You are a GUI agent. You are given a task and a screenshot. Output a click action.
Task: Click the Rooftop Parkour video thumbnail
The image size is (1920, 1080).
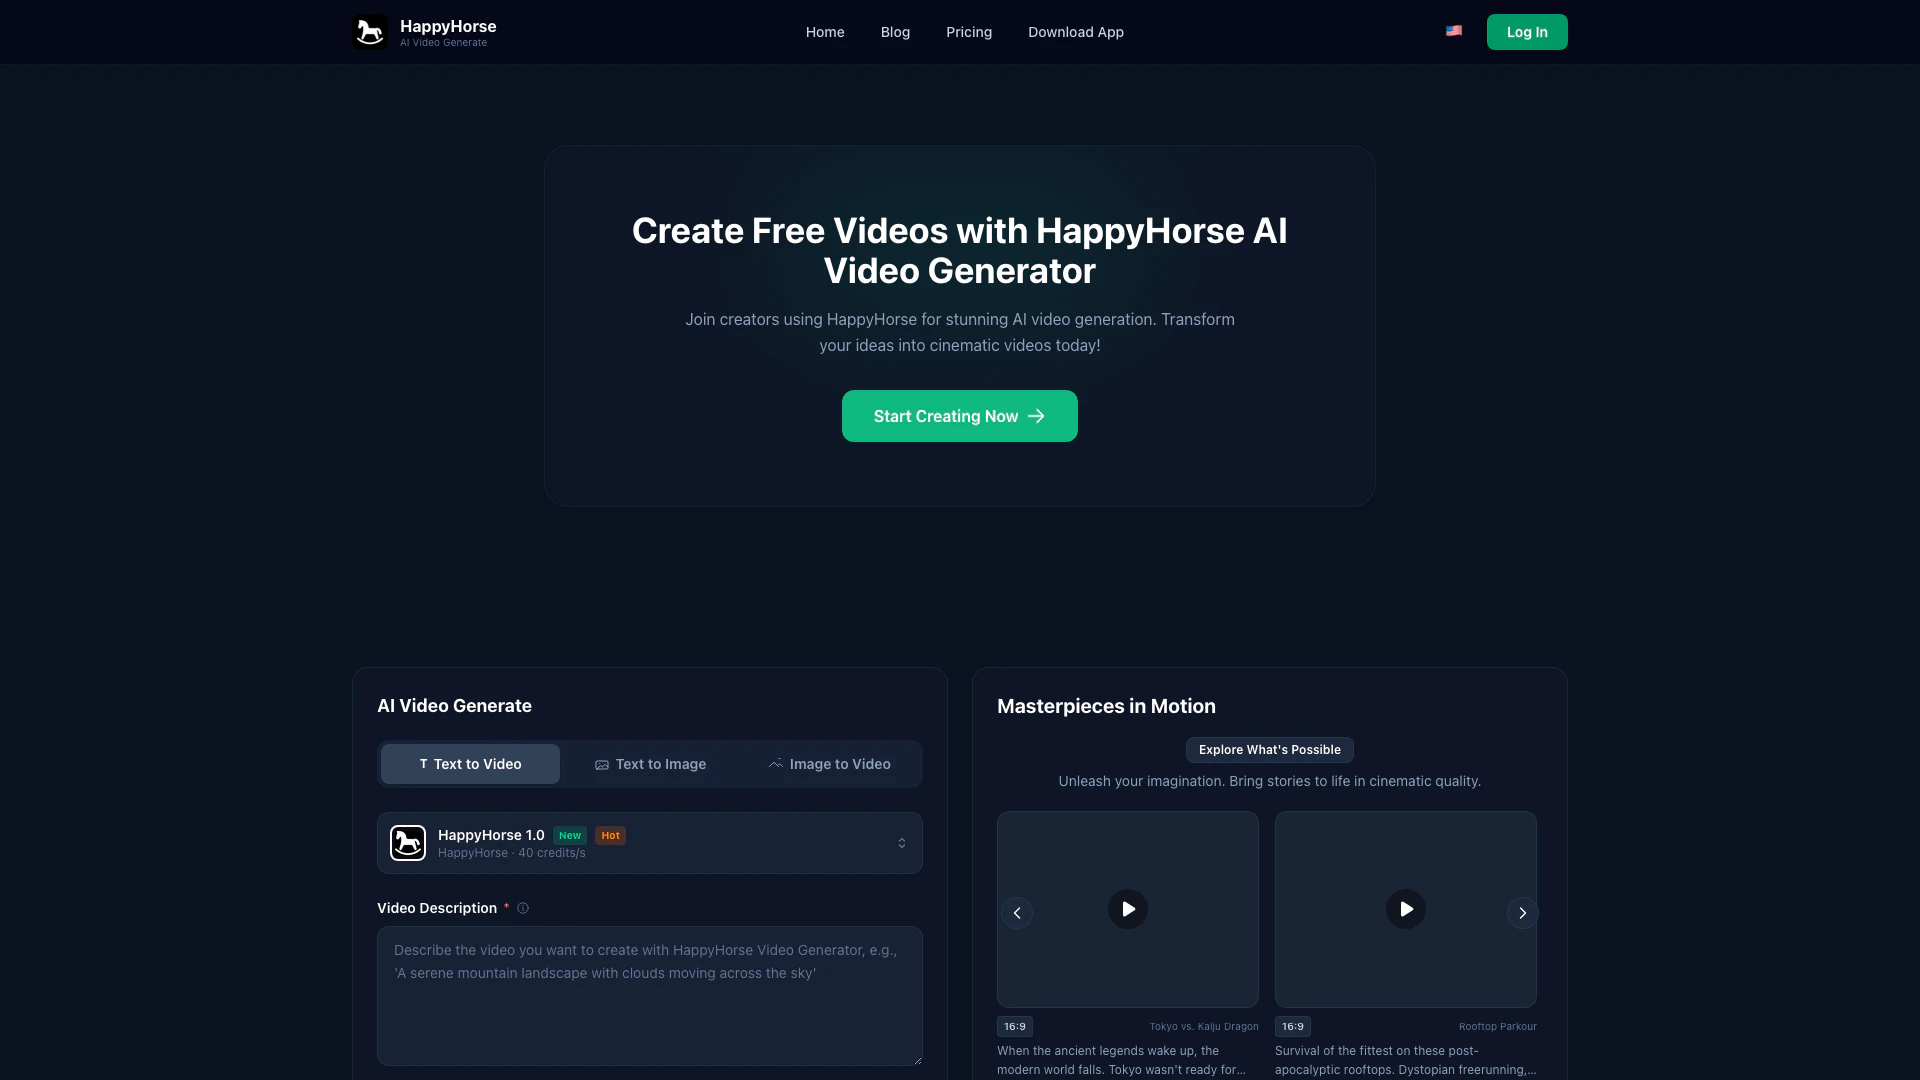(x=1406, y=909)
